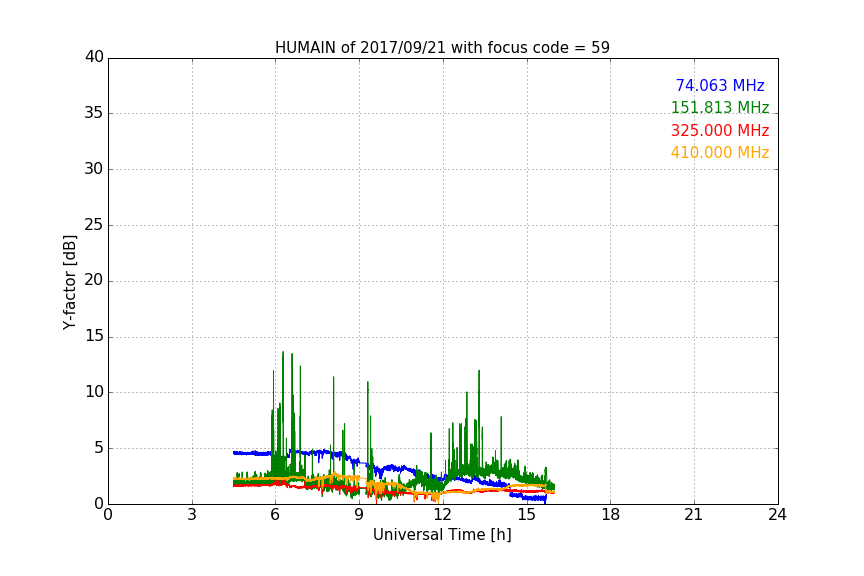864x576 pixels.
Task: Click the x-axis tick label '24'
Action: click(x=777, y=515)
